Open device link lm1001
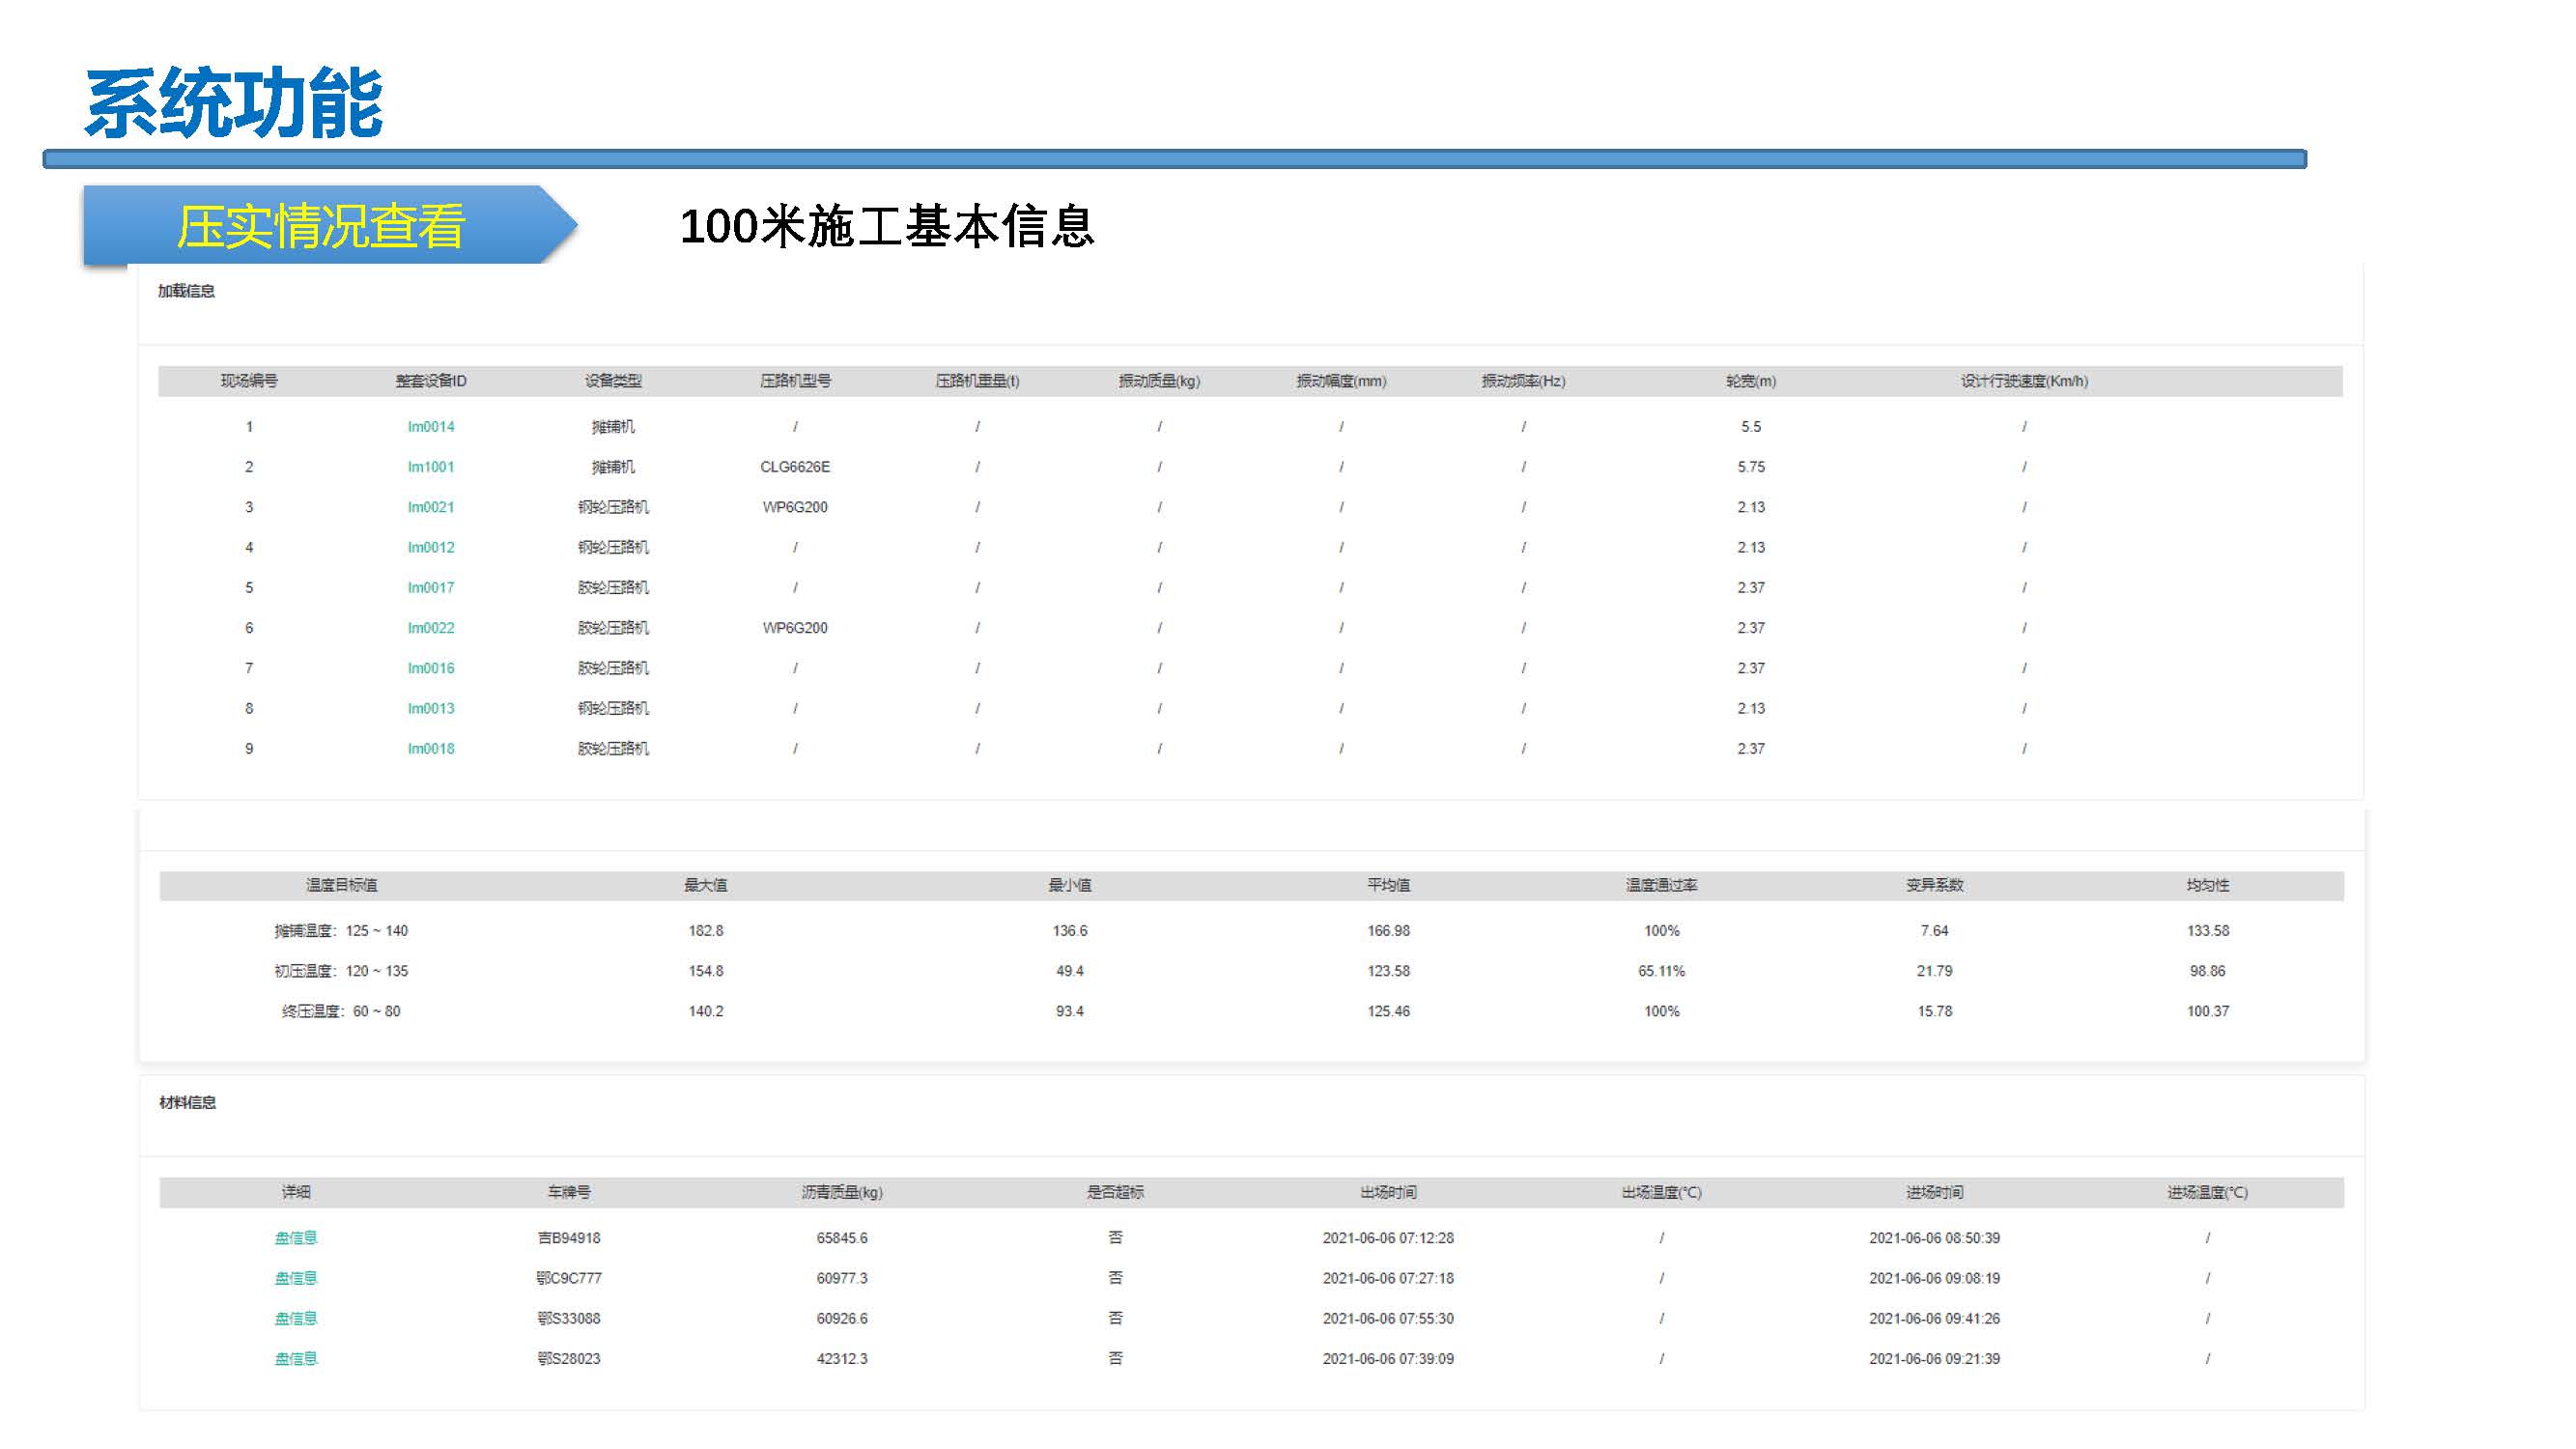The image size is (2576, 1449). point(431,467)
